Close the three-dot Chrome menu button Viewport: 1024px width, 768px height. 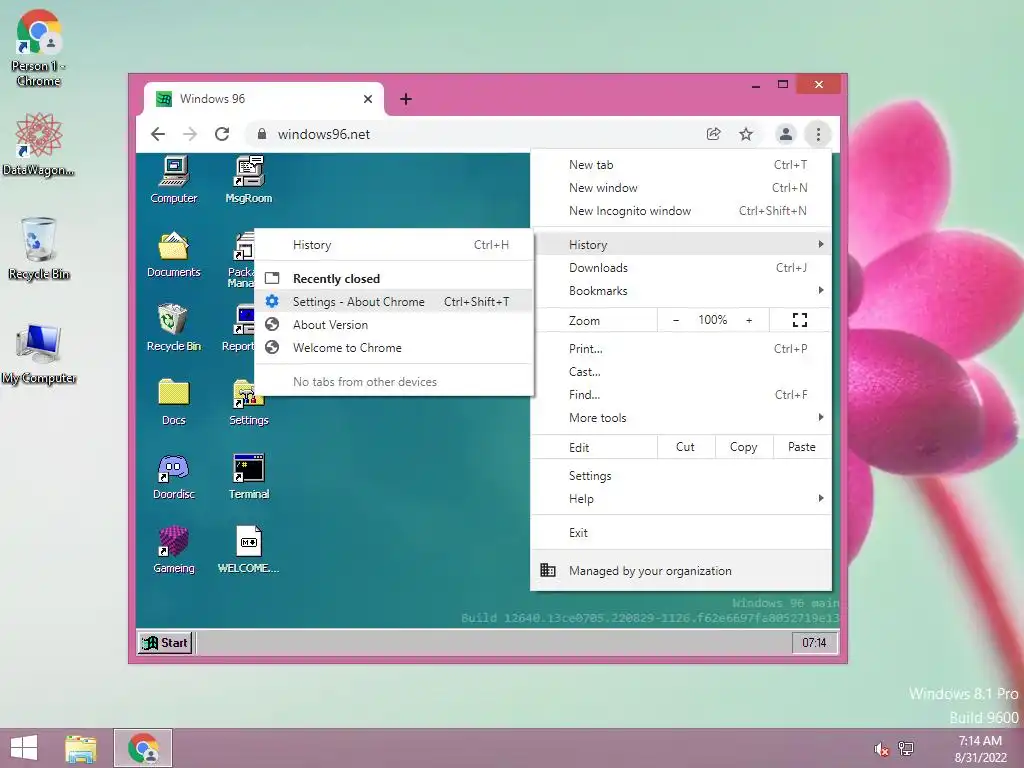tap(818, 134)
